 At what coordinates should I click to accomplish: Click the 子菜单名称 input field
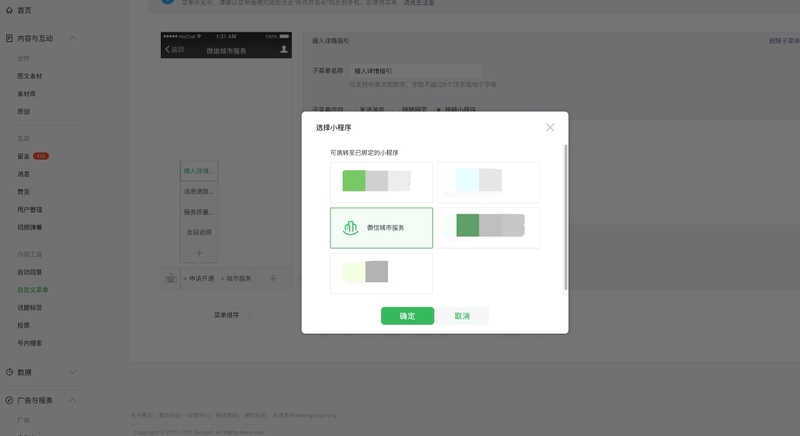[416, 71]
